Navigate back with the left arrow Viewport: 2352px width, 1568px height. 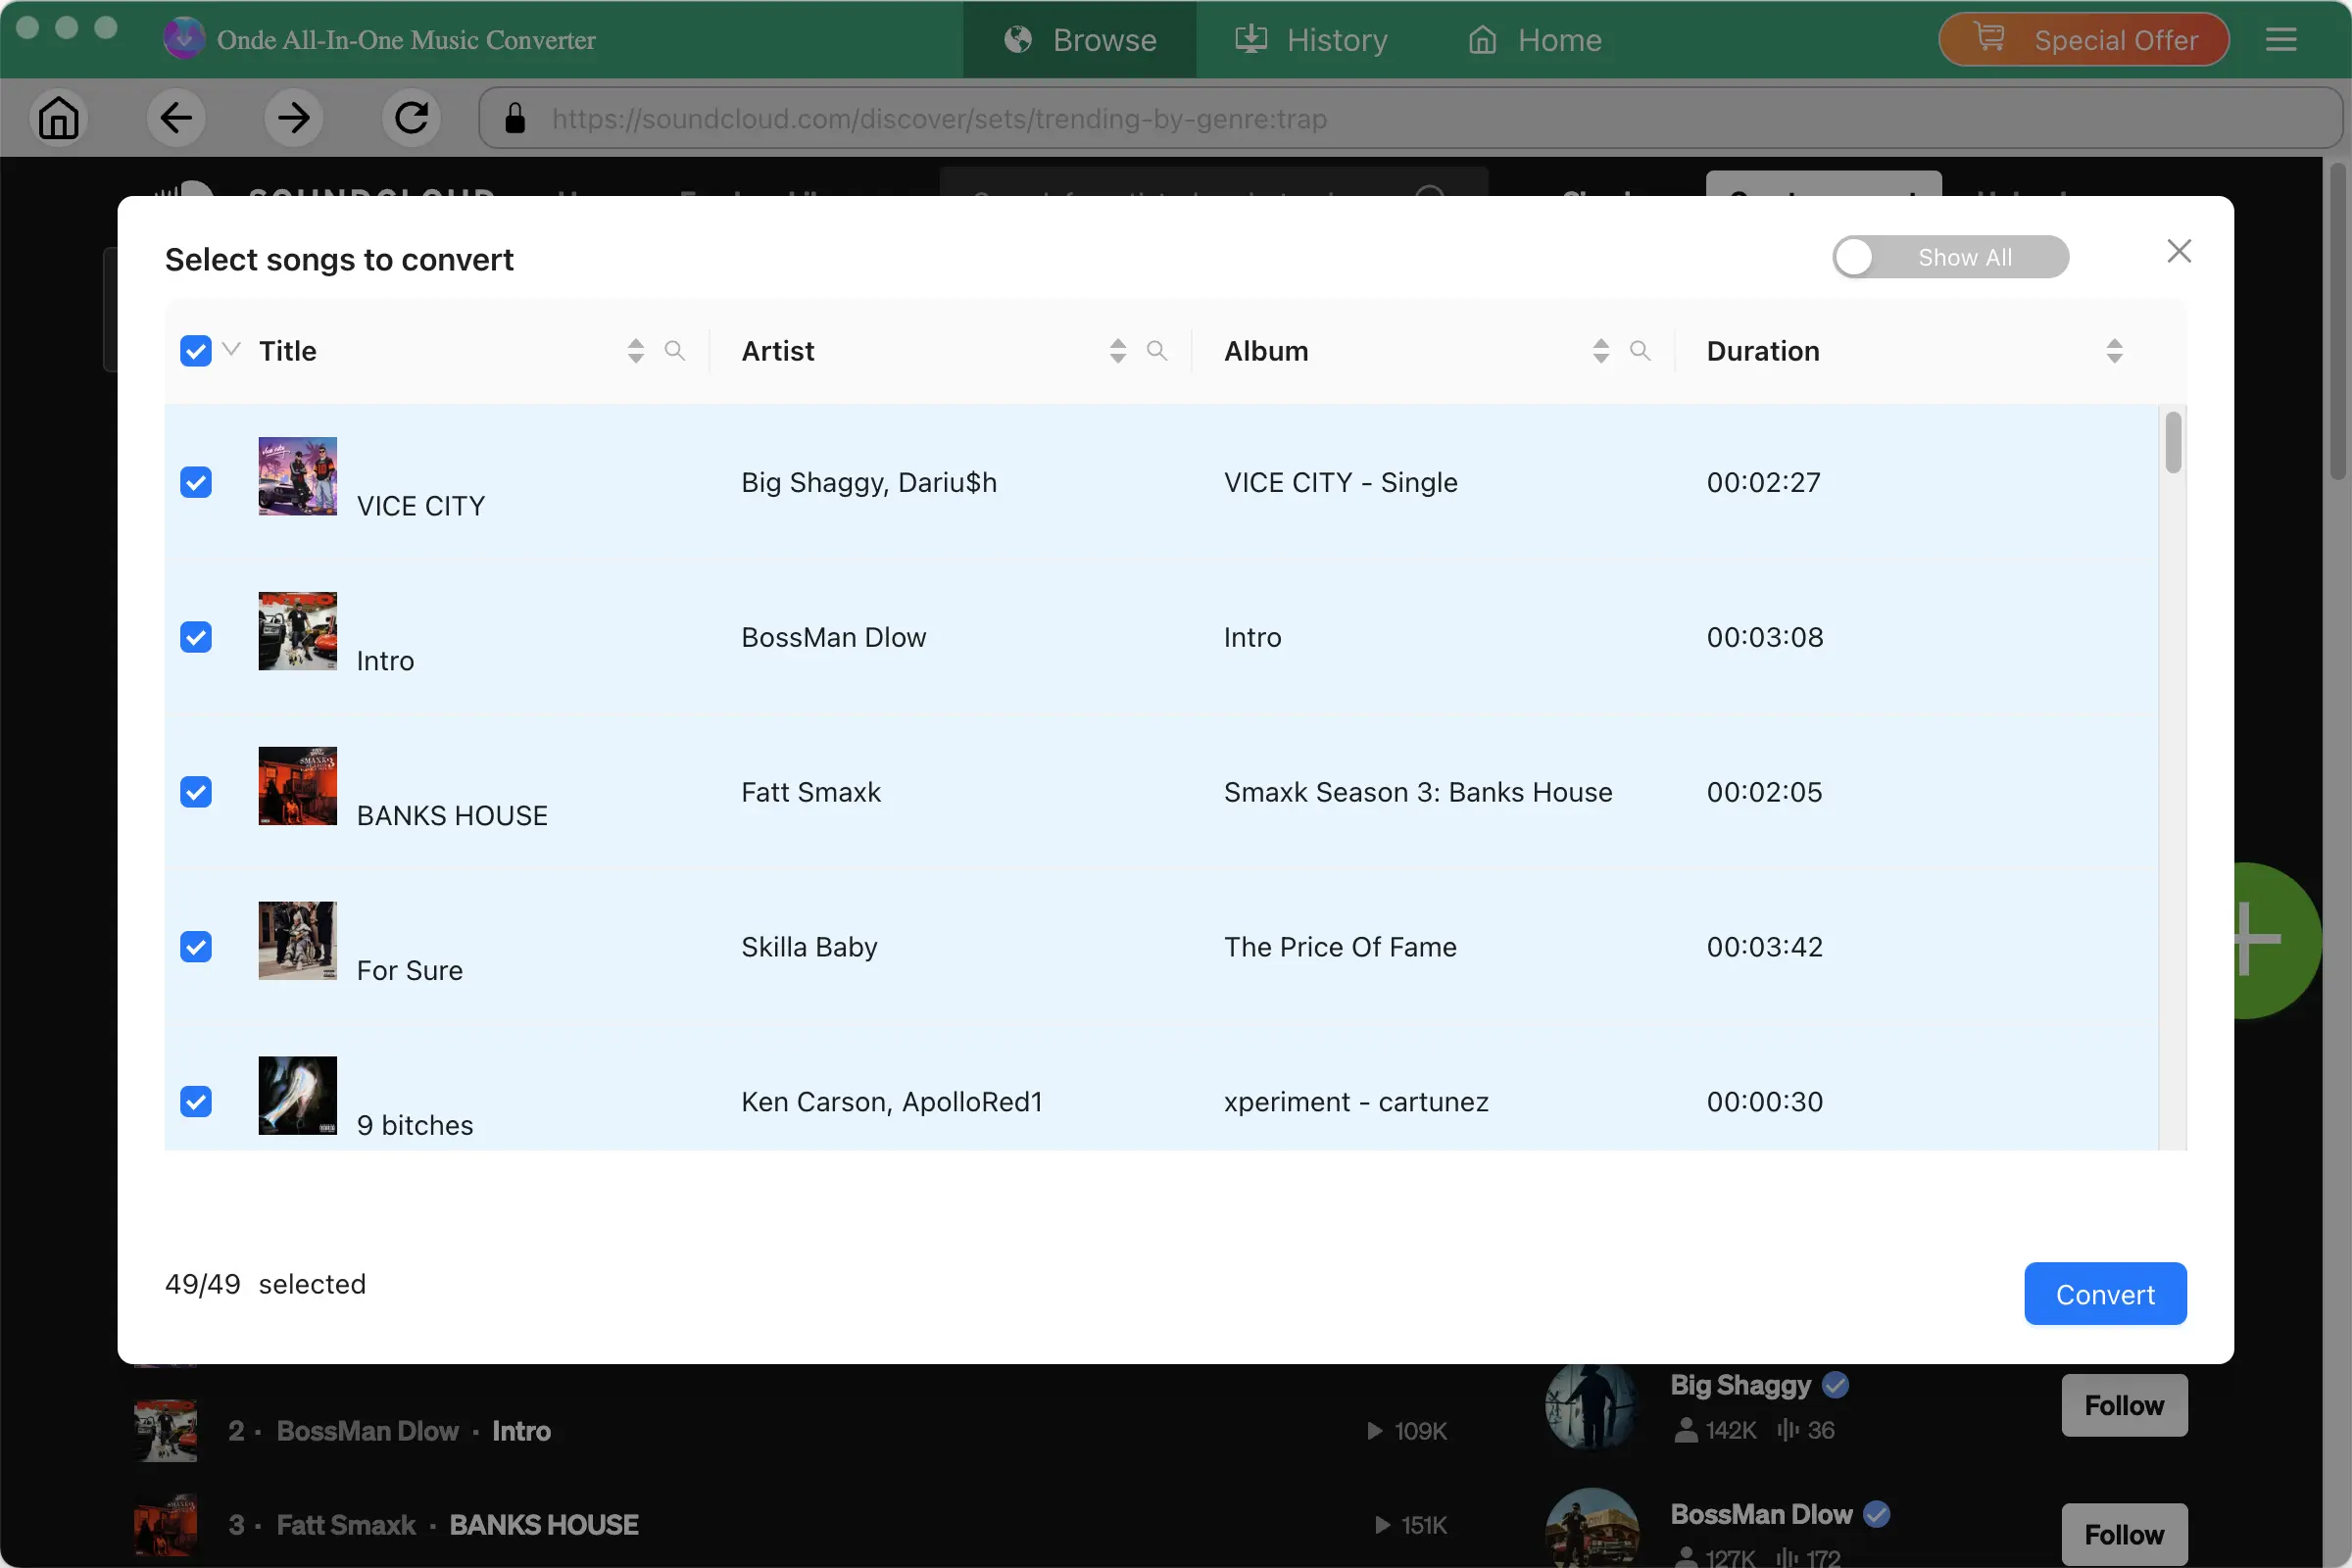point(176,118)
